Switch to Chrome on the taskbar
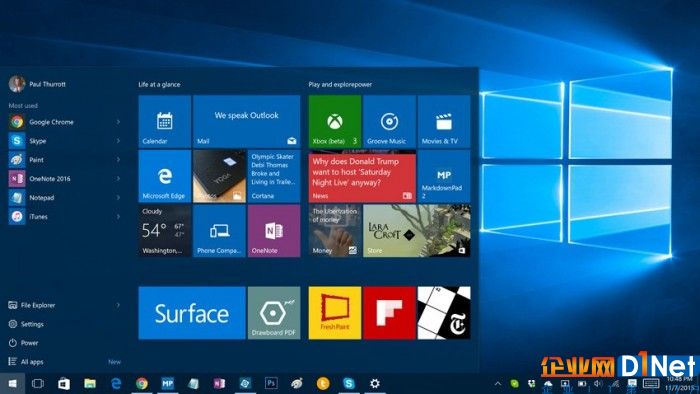Screen dimensions: 700x394 142,383
